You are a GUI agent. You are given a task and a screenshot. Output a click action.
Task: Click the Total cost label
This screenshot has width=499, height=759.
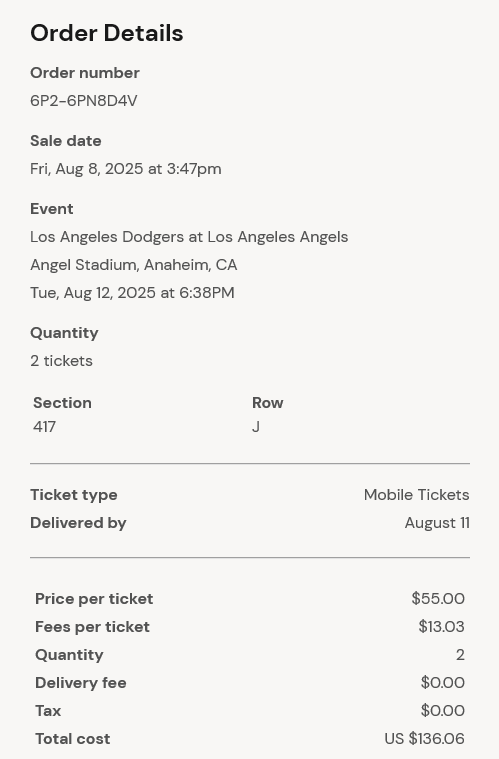tap(73, 739)
